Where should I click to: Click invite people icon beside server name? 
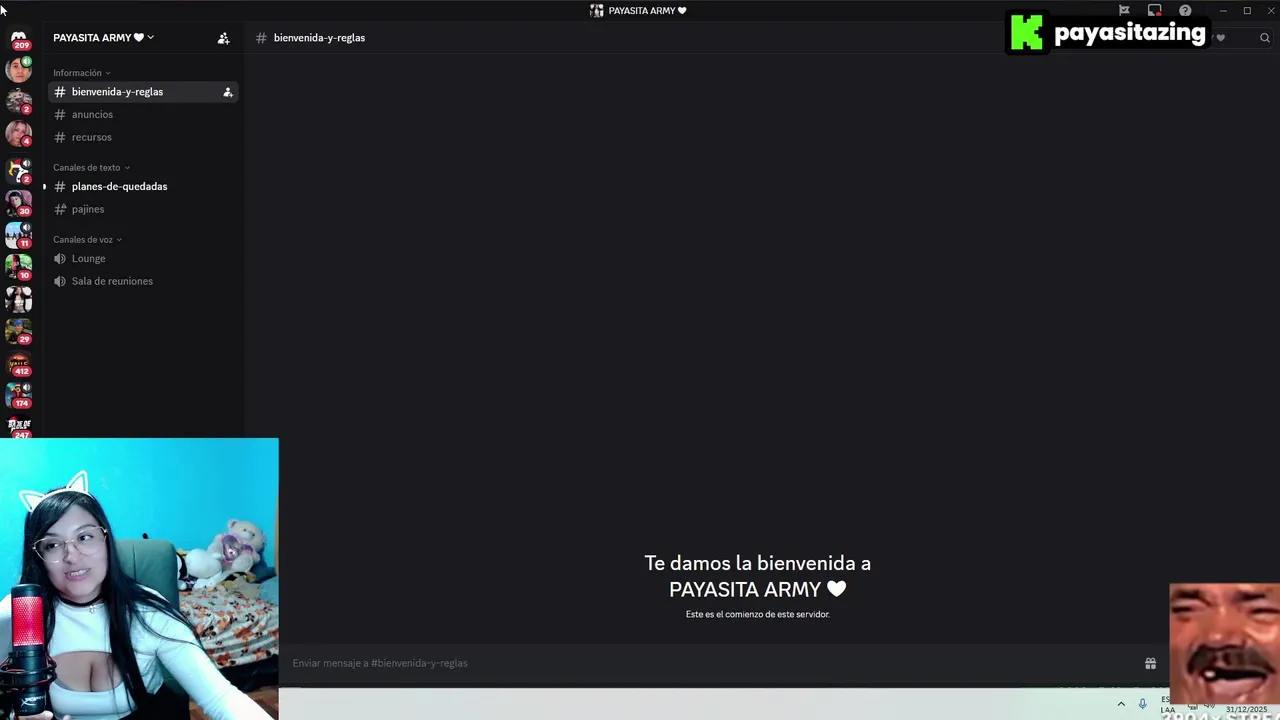(x=223, y=38)
